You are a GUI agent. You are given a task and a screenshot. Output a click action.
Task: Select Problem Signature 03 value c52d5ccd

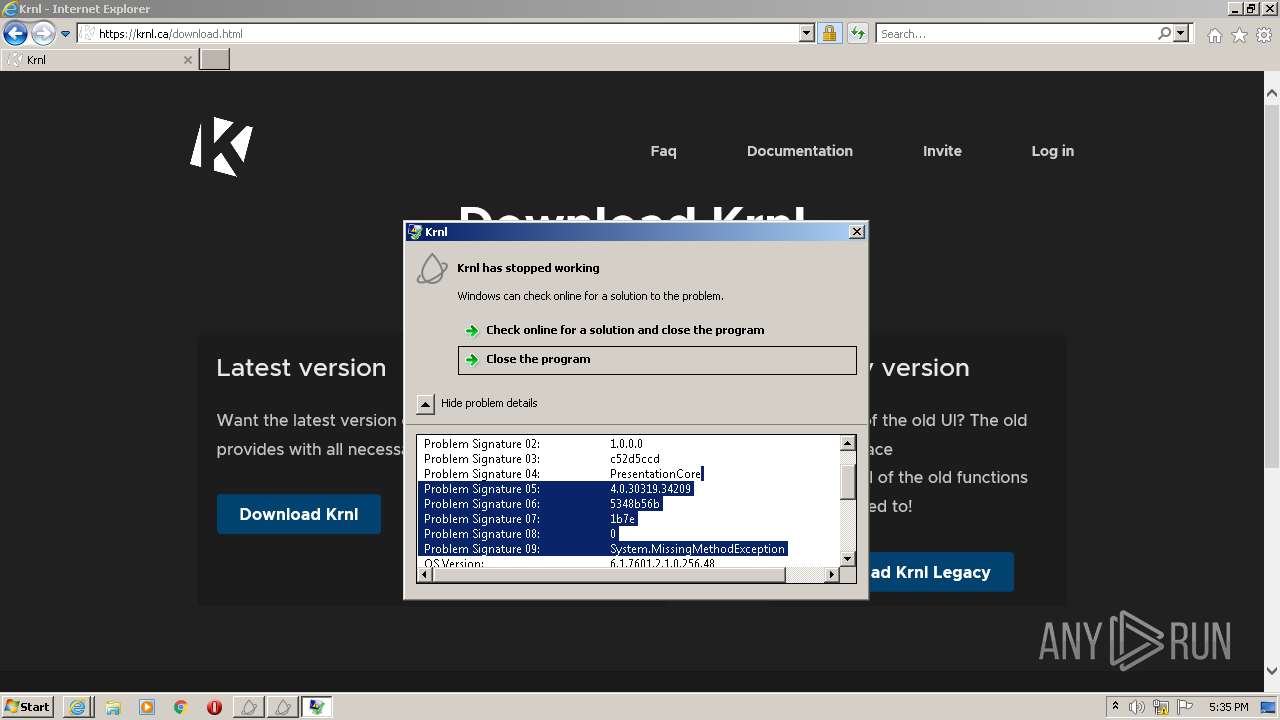[635, 459]
